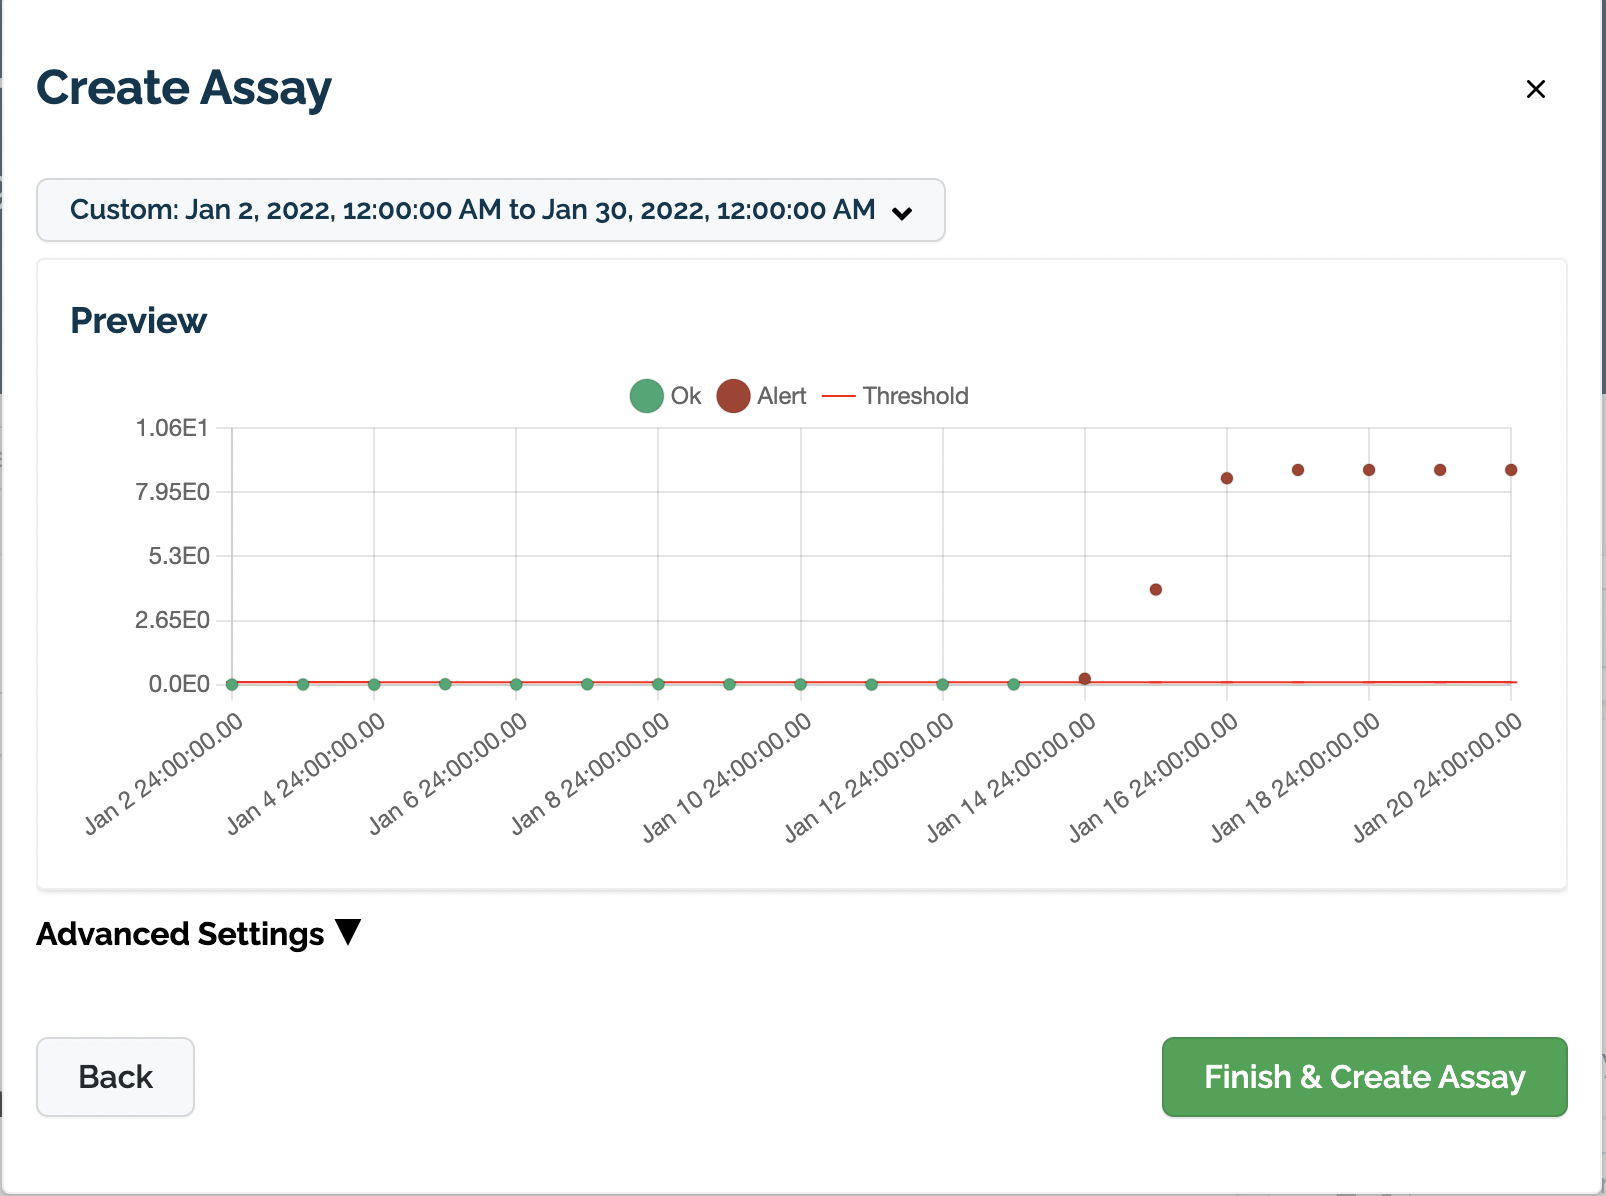Click the Advanced Settings disclosure triangle
Screen dimensions: 1606x1196
pyautogui.click(x=347, y=932)
